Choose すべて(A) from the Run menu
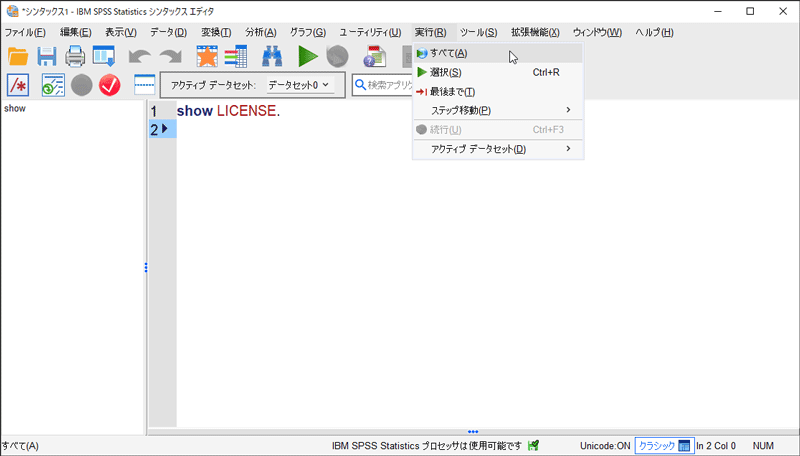The height and width of the screenshot is (456, 800). (498, 53)
